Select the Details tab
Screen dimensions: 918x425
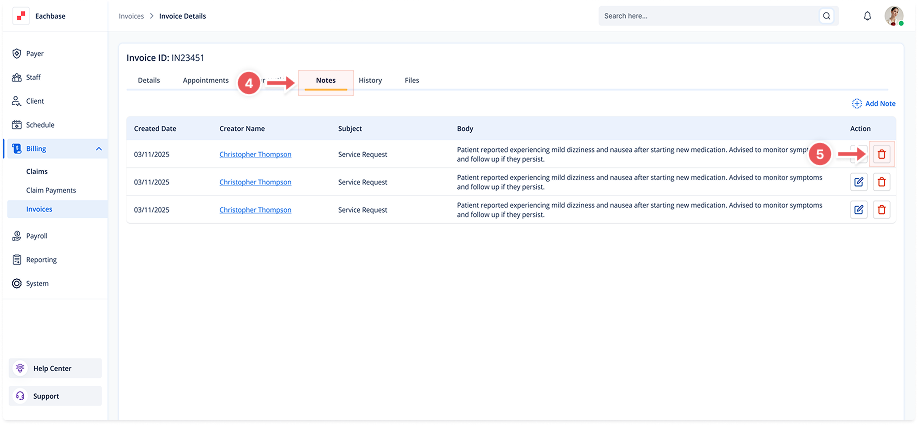click(149, 80)
